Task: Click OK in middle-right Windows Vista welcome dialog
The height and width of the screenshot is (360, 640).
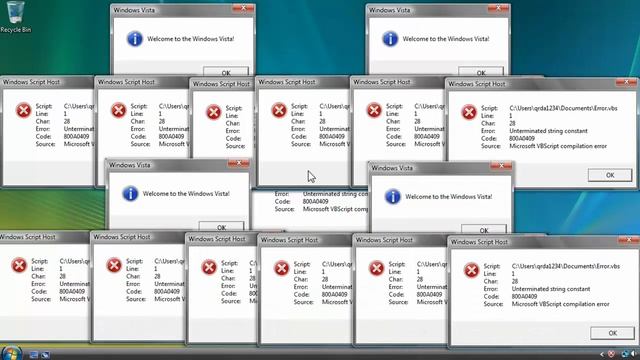Action: point(484,229)
